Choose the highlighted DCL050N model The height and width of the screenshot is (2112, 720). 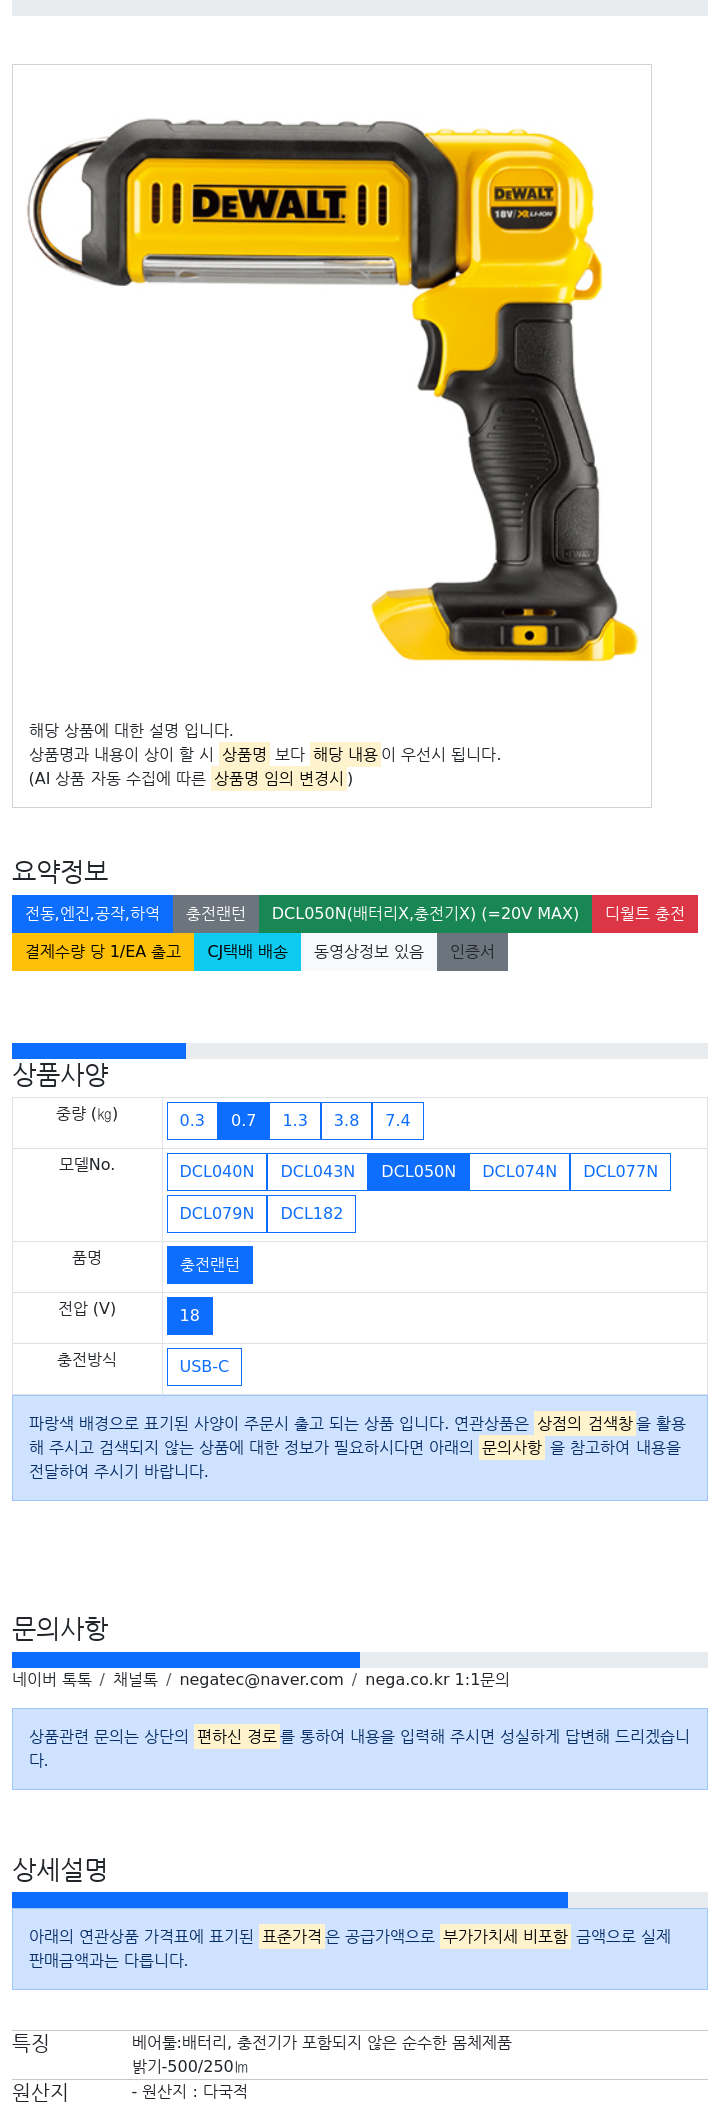click(x=419, y=1172)
